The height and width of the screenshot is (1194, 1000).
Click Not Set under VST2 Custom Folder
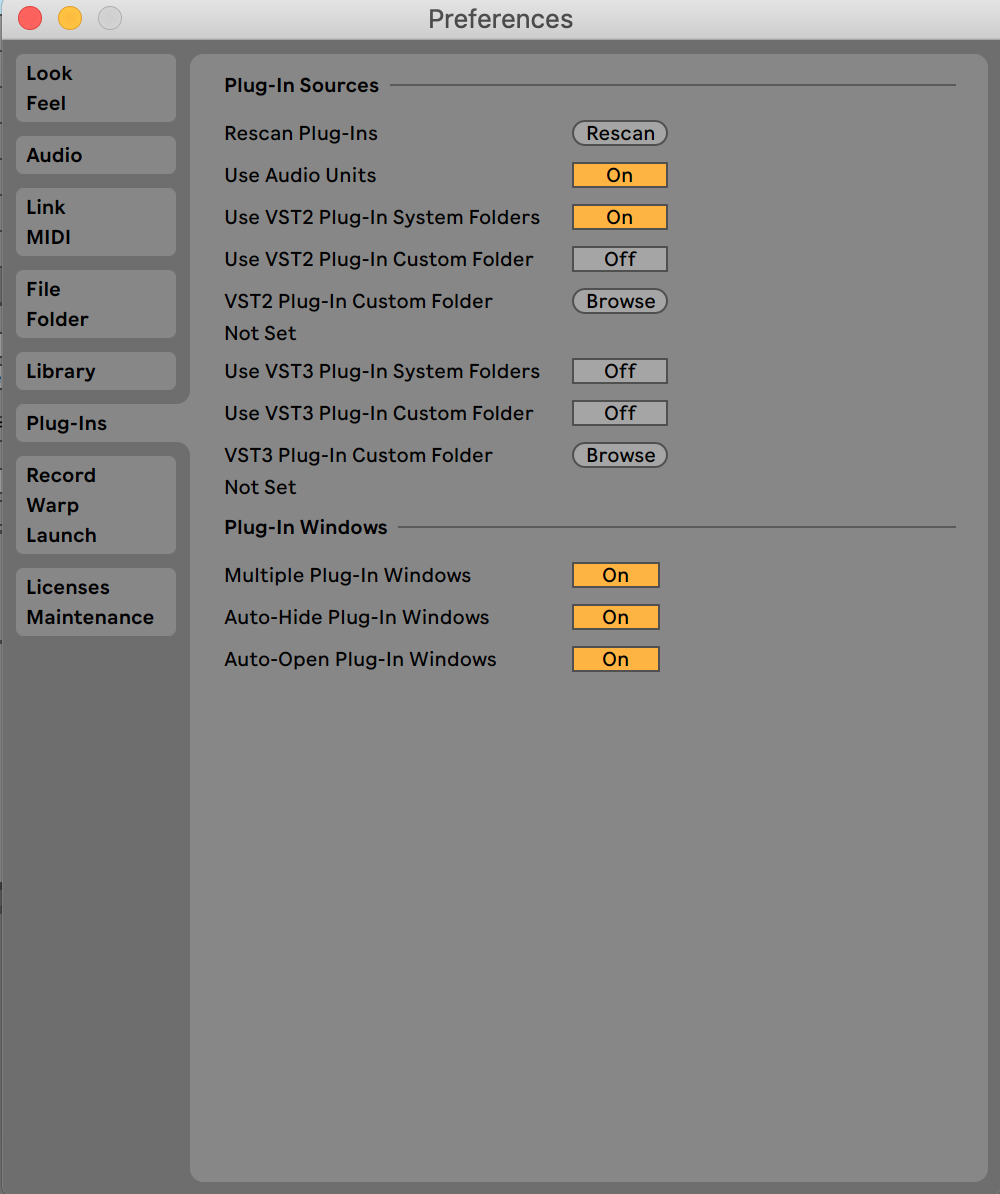(260, 334)
